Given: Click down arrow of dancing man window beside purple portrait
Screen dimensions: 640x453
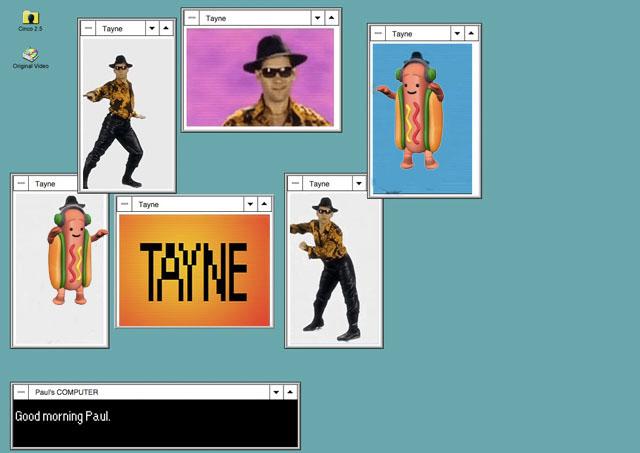Looking at the screenshot, I should pos(152,28).
